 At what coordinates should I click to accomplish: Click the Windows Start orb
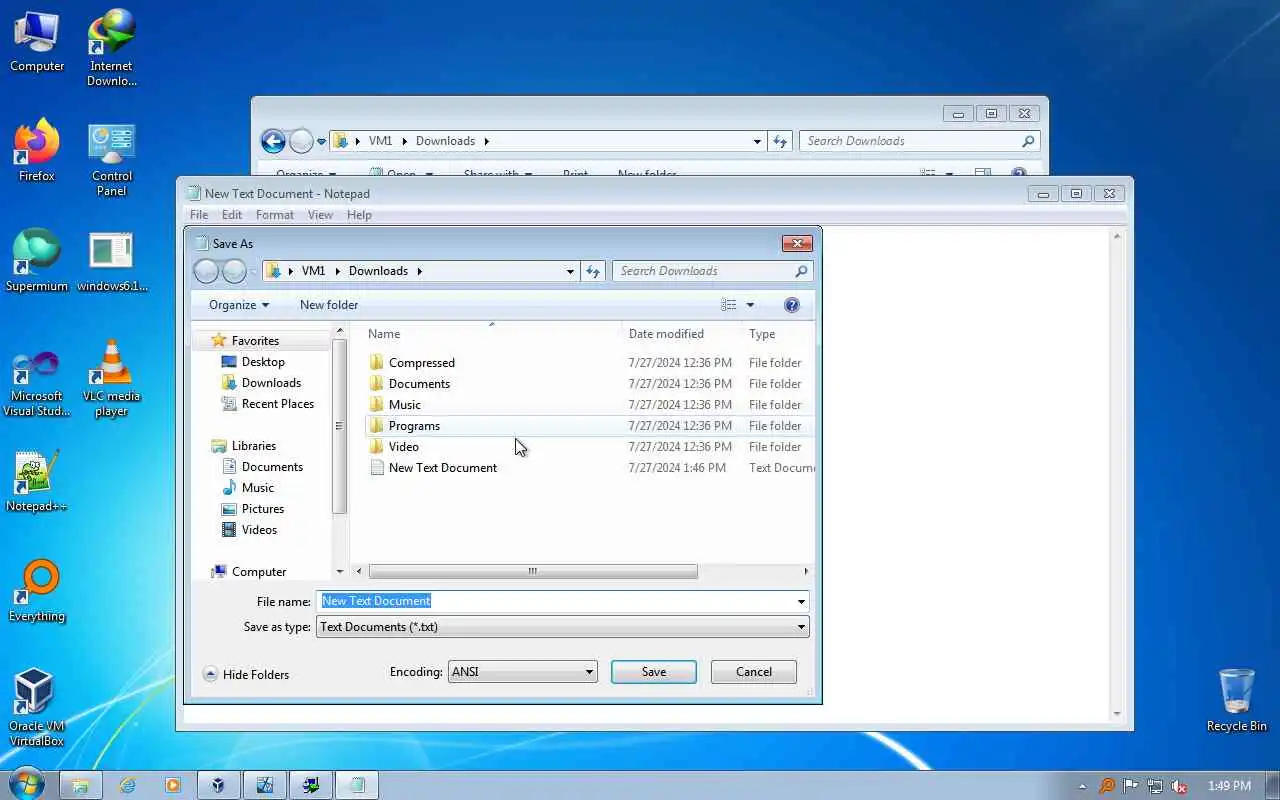(x=27, y=785)
